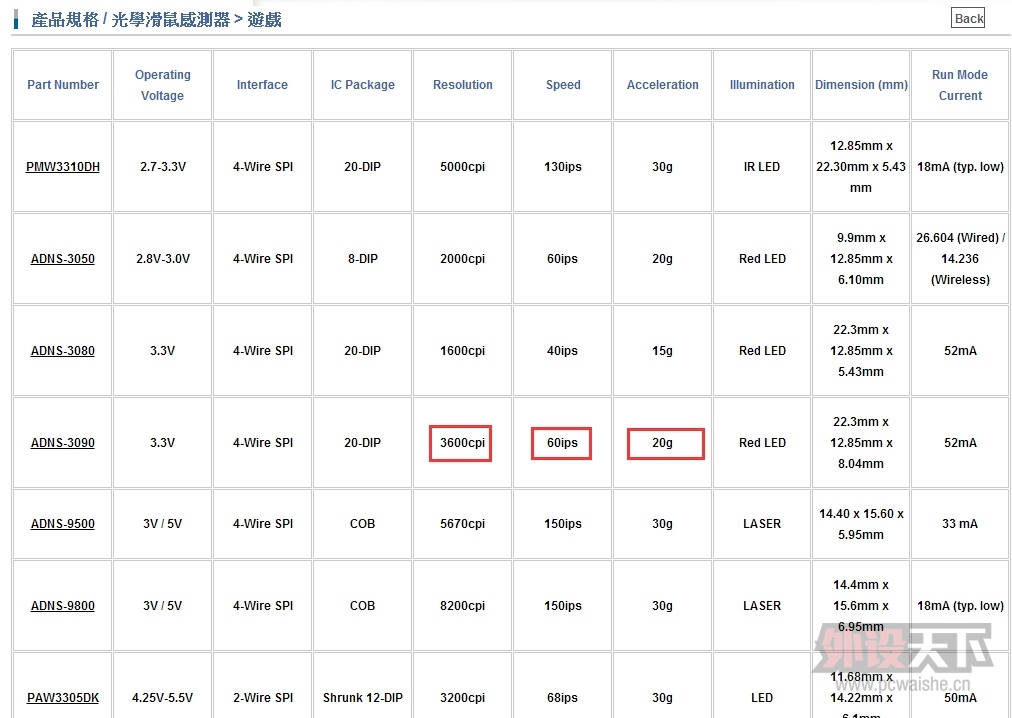Viewport: 1012px width, 718px height.
Task: Open the PMW3310DH part link
Action: [63, 167]
